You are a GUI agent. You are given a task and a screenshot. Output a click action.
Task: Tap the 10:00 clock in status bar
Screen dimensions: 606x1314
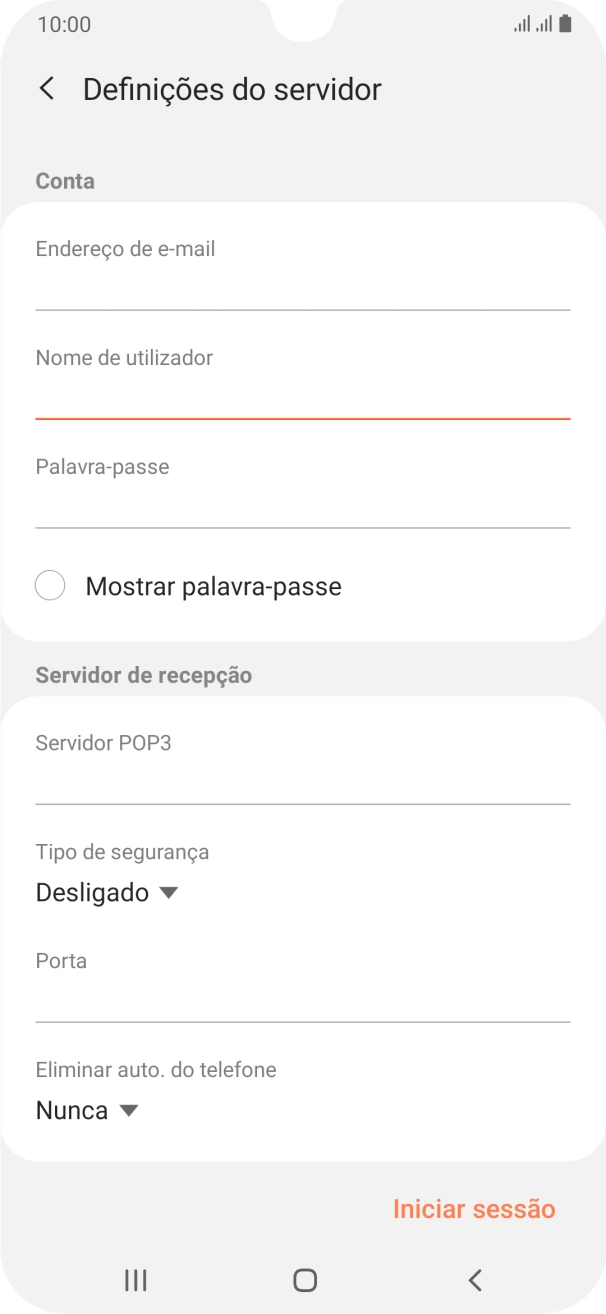(64, 24)
